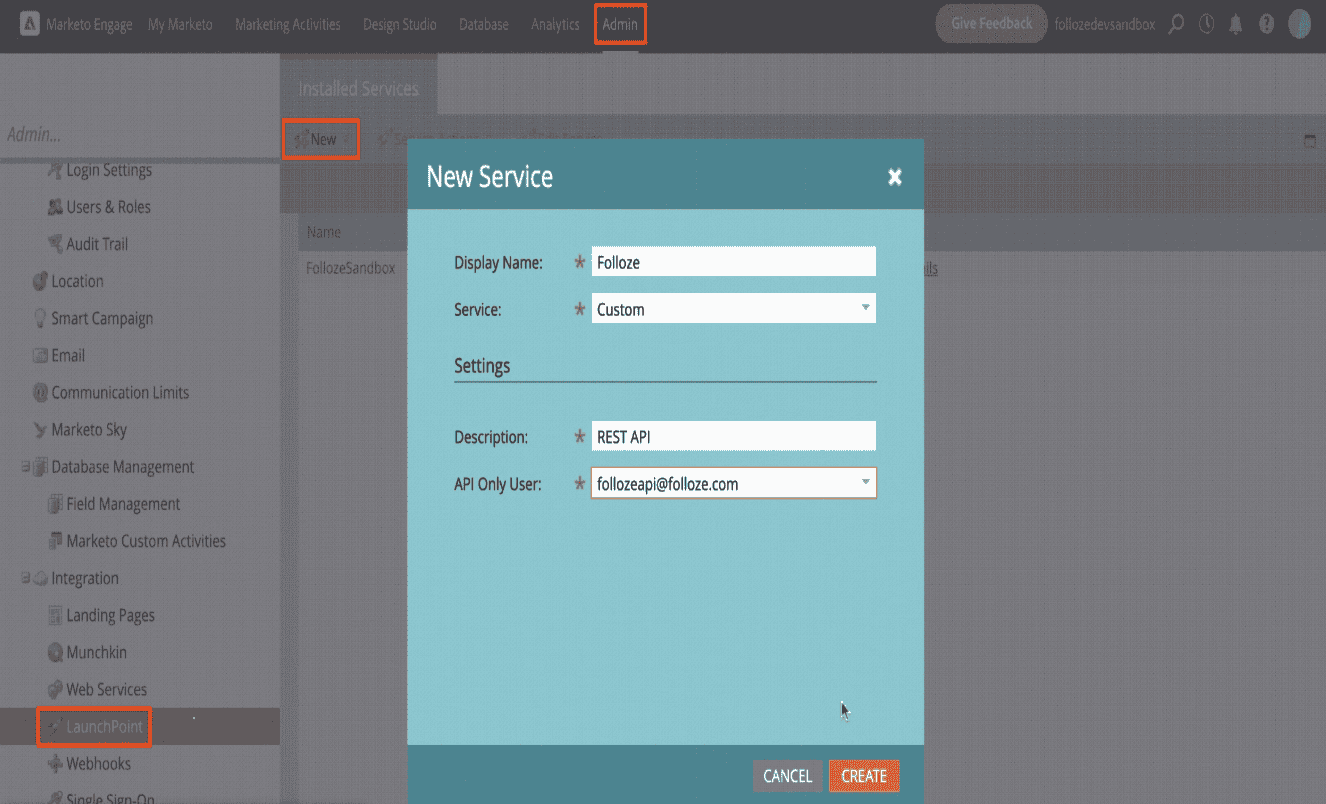Screen dimensions: 1326x804
Task: Select the Installed Services tab
Action: tap(358, 89)
